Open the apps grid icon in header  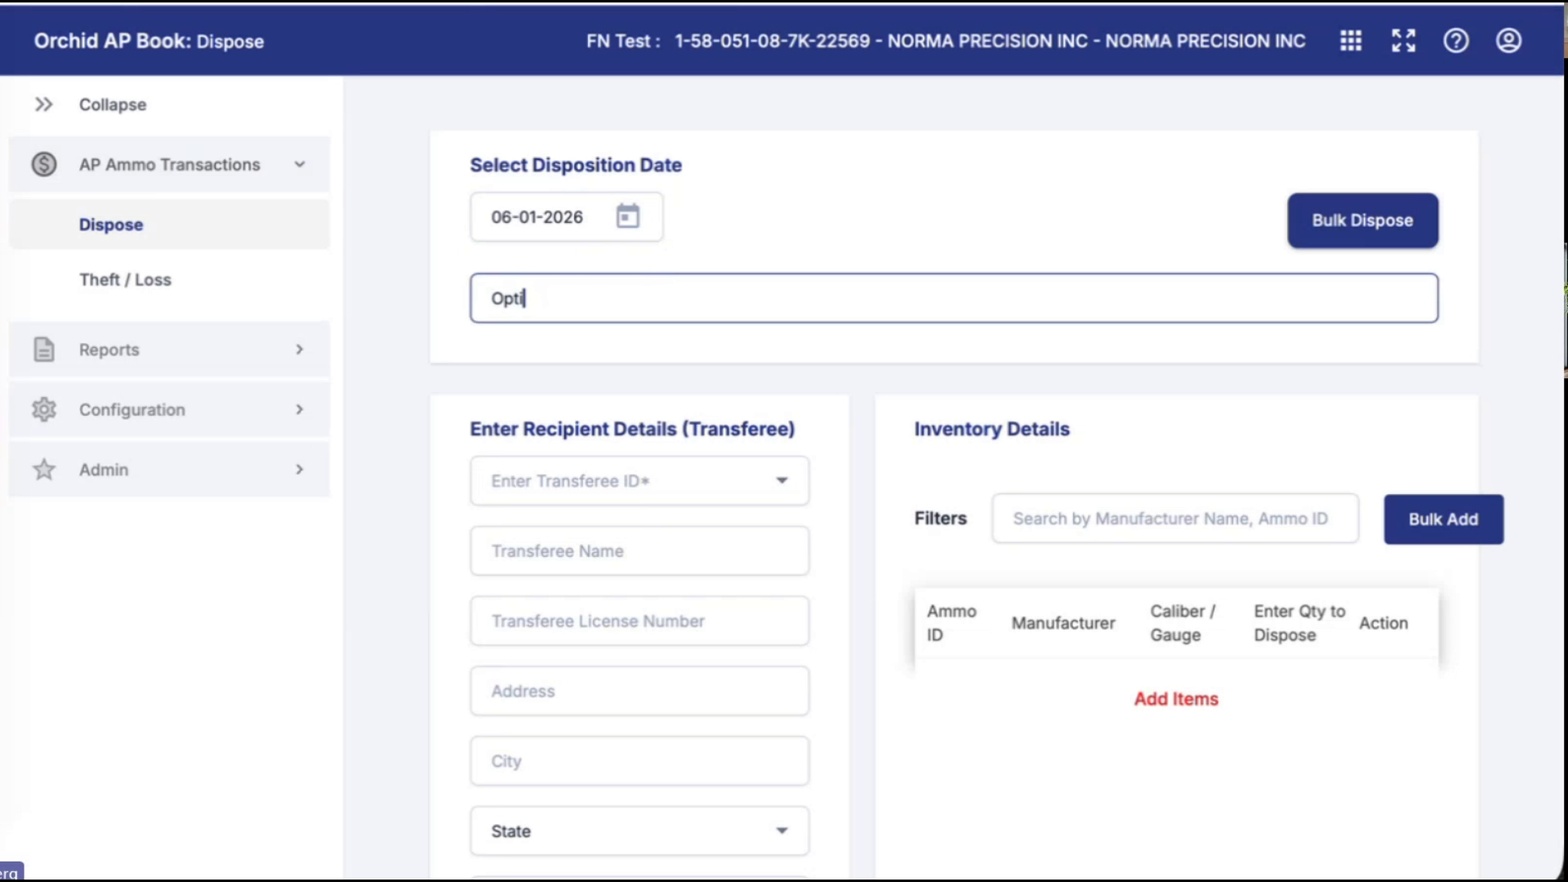pyautogui.click(x=1350, y=41)
